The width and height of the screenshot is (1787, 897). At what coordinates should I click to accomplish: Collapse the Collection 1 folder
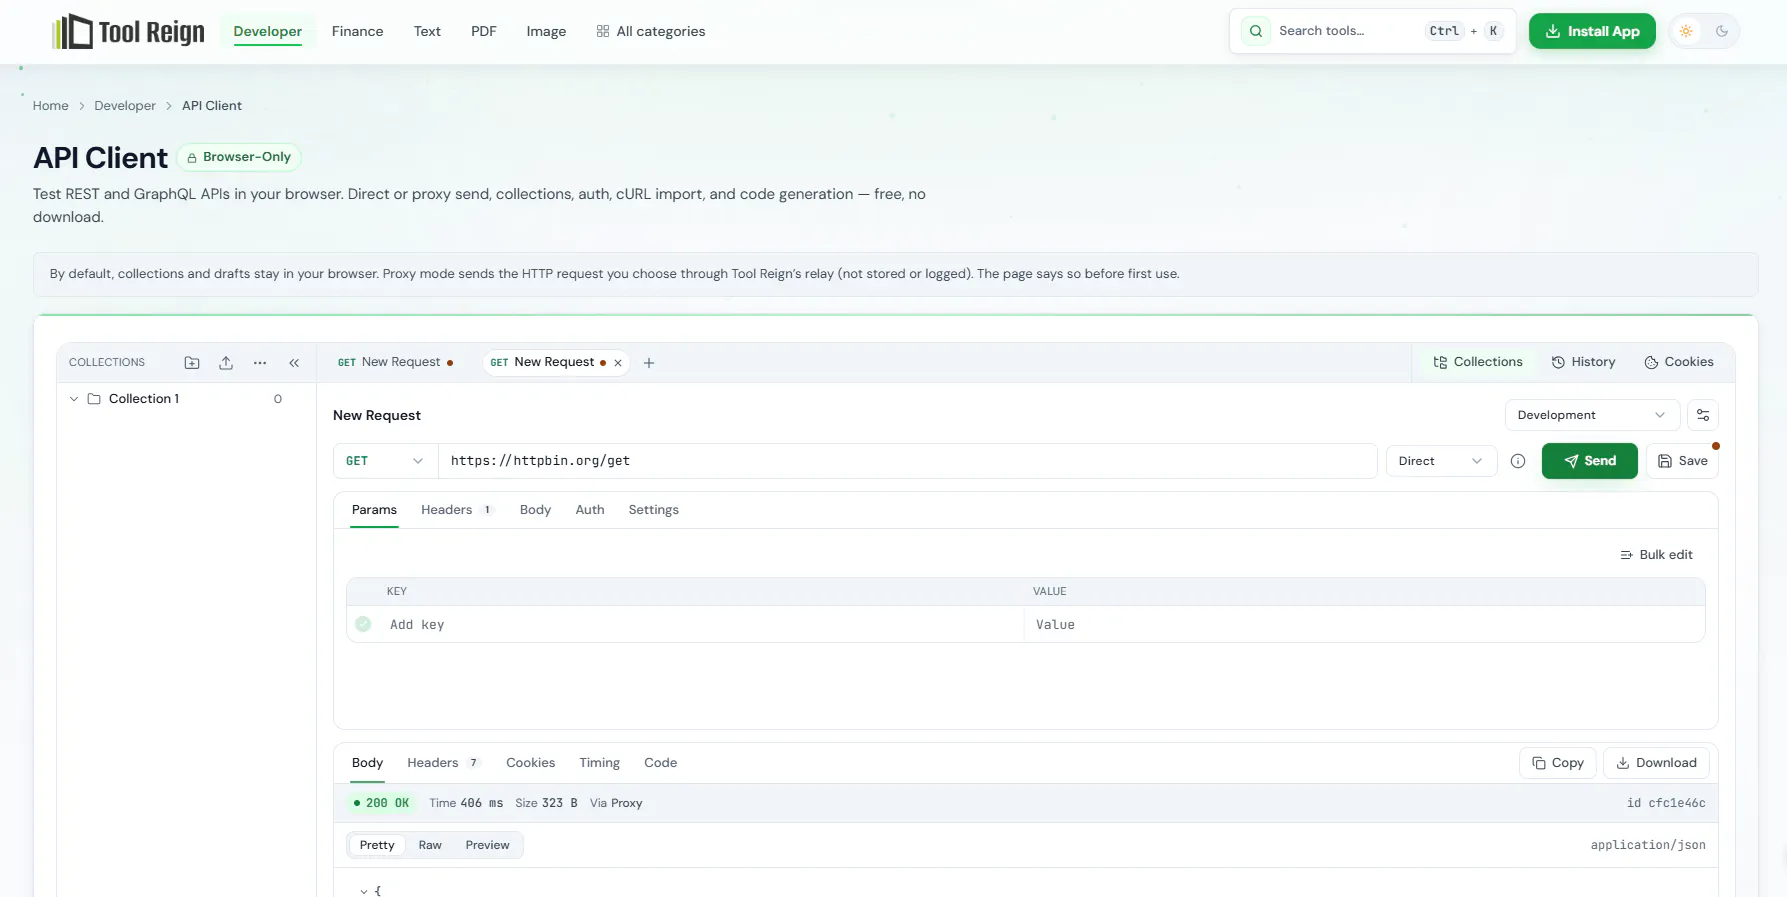pos(74,399)
